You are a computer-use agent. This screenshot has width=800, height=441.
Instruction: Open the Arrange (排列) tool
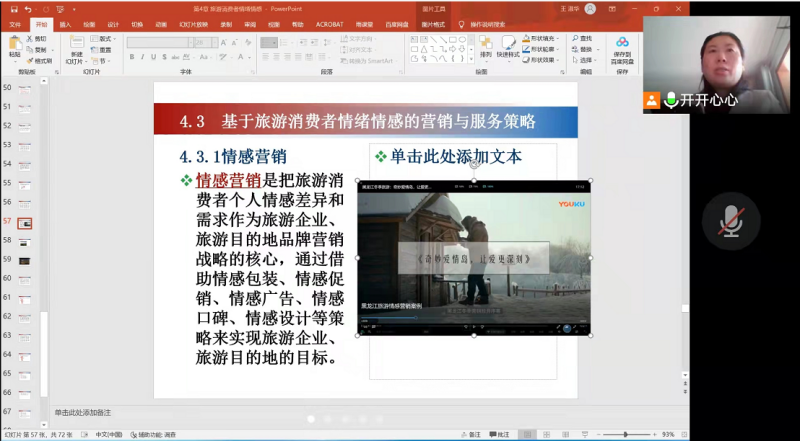point(485,45)
